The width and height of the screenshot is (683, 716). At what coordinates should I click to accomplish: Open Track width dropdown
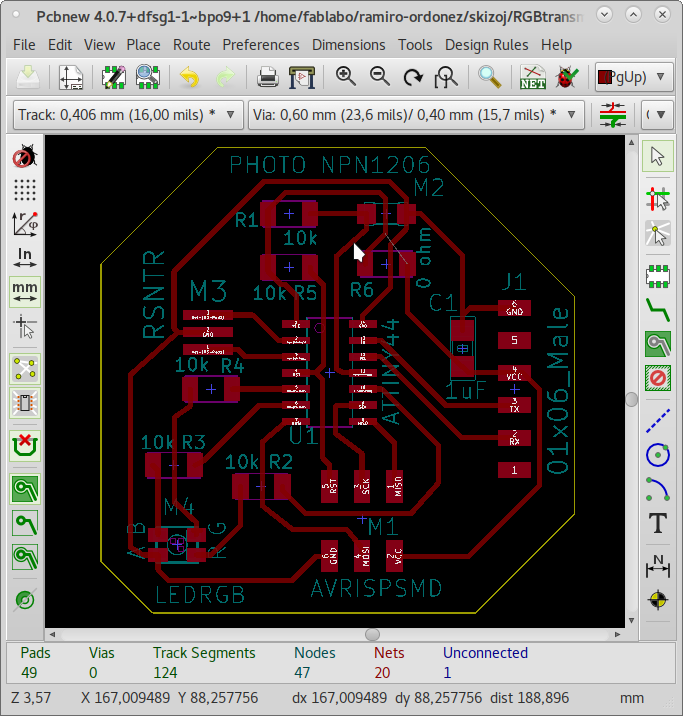click(x=128, y=115)
